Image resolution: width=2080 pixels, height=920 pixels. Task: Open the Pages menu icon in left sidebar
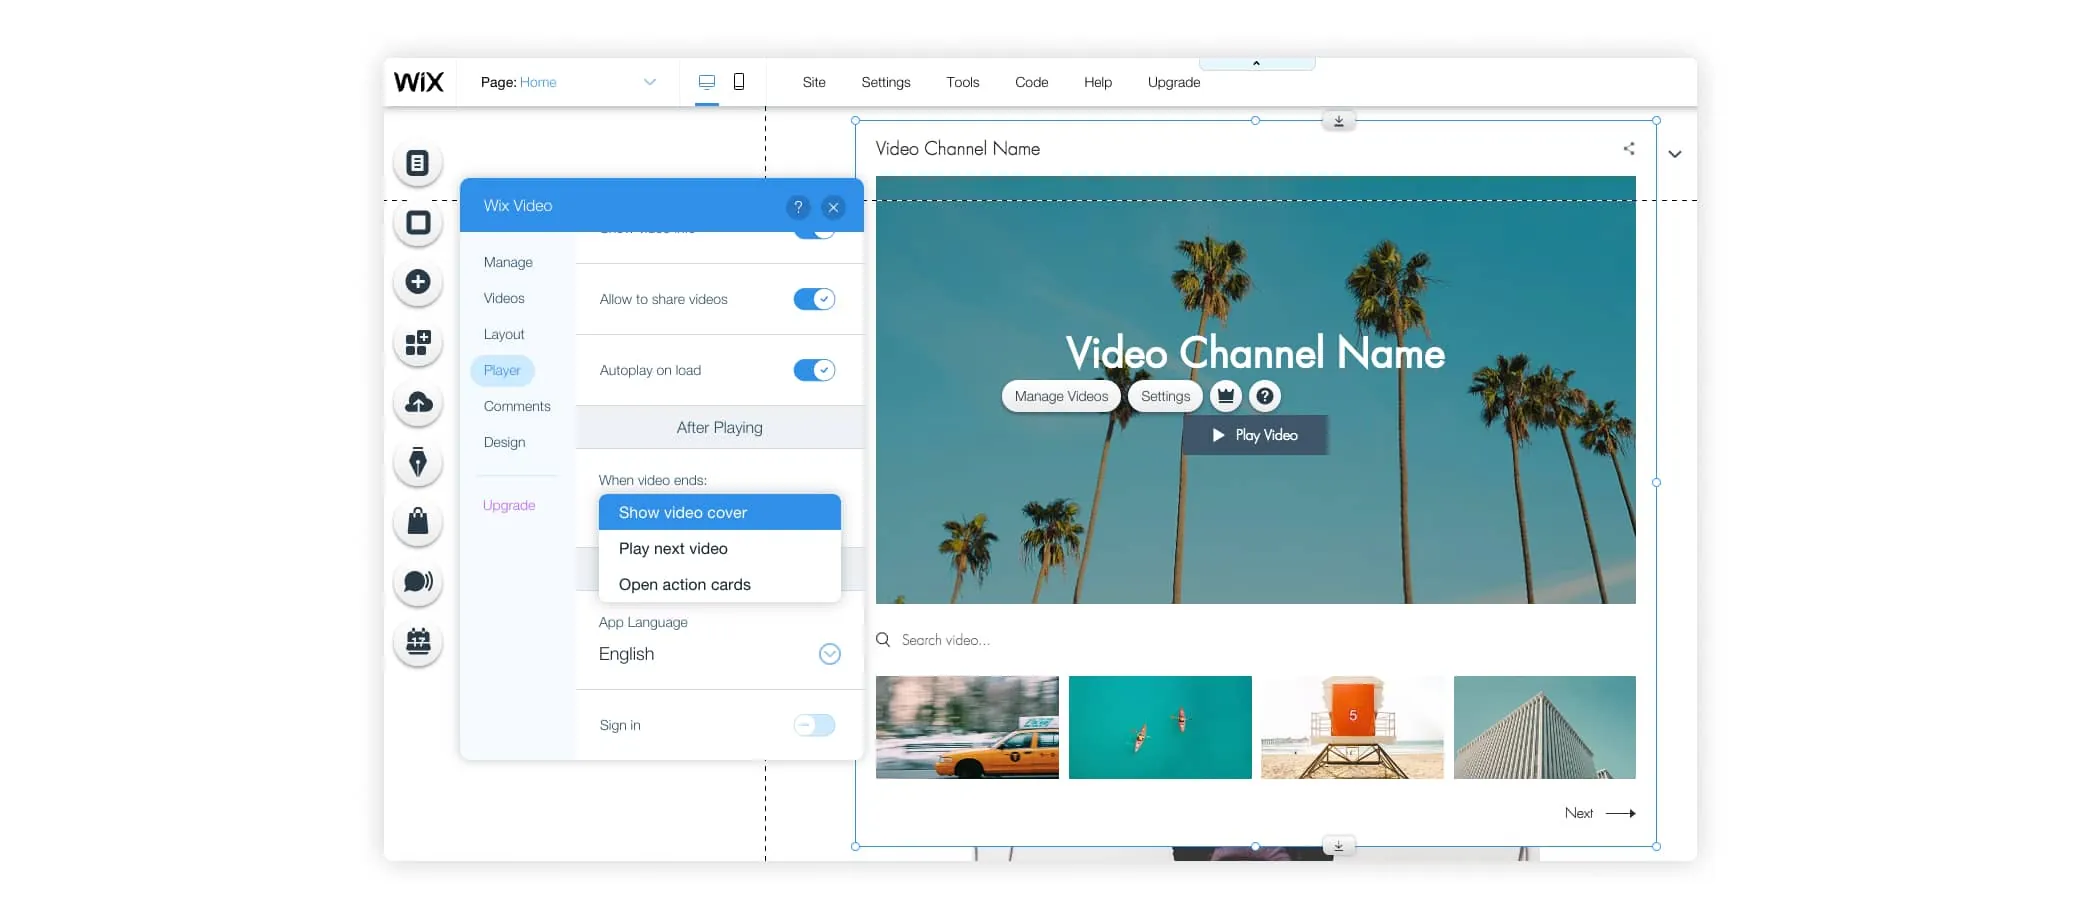point(418,163)
